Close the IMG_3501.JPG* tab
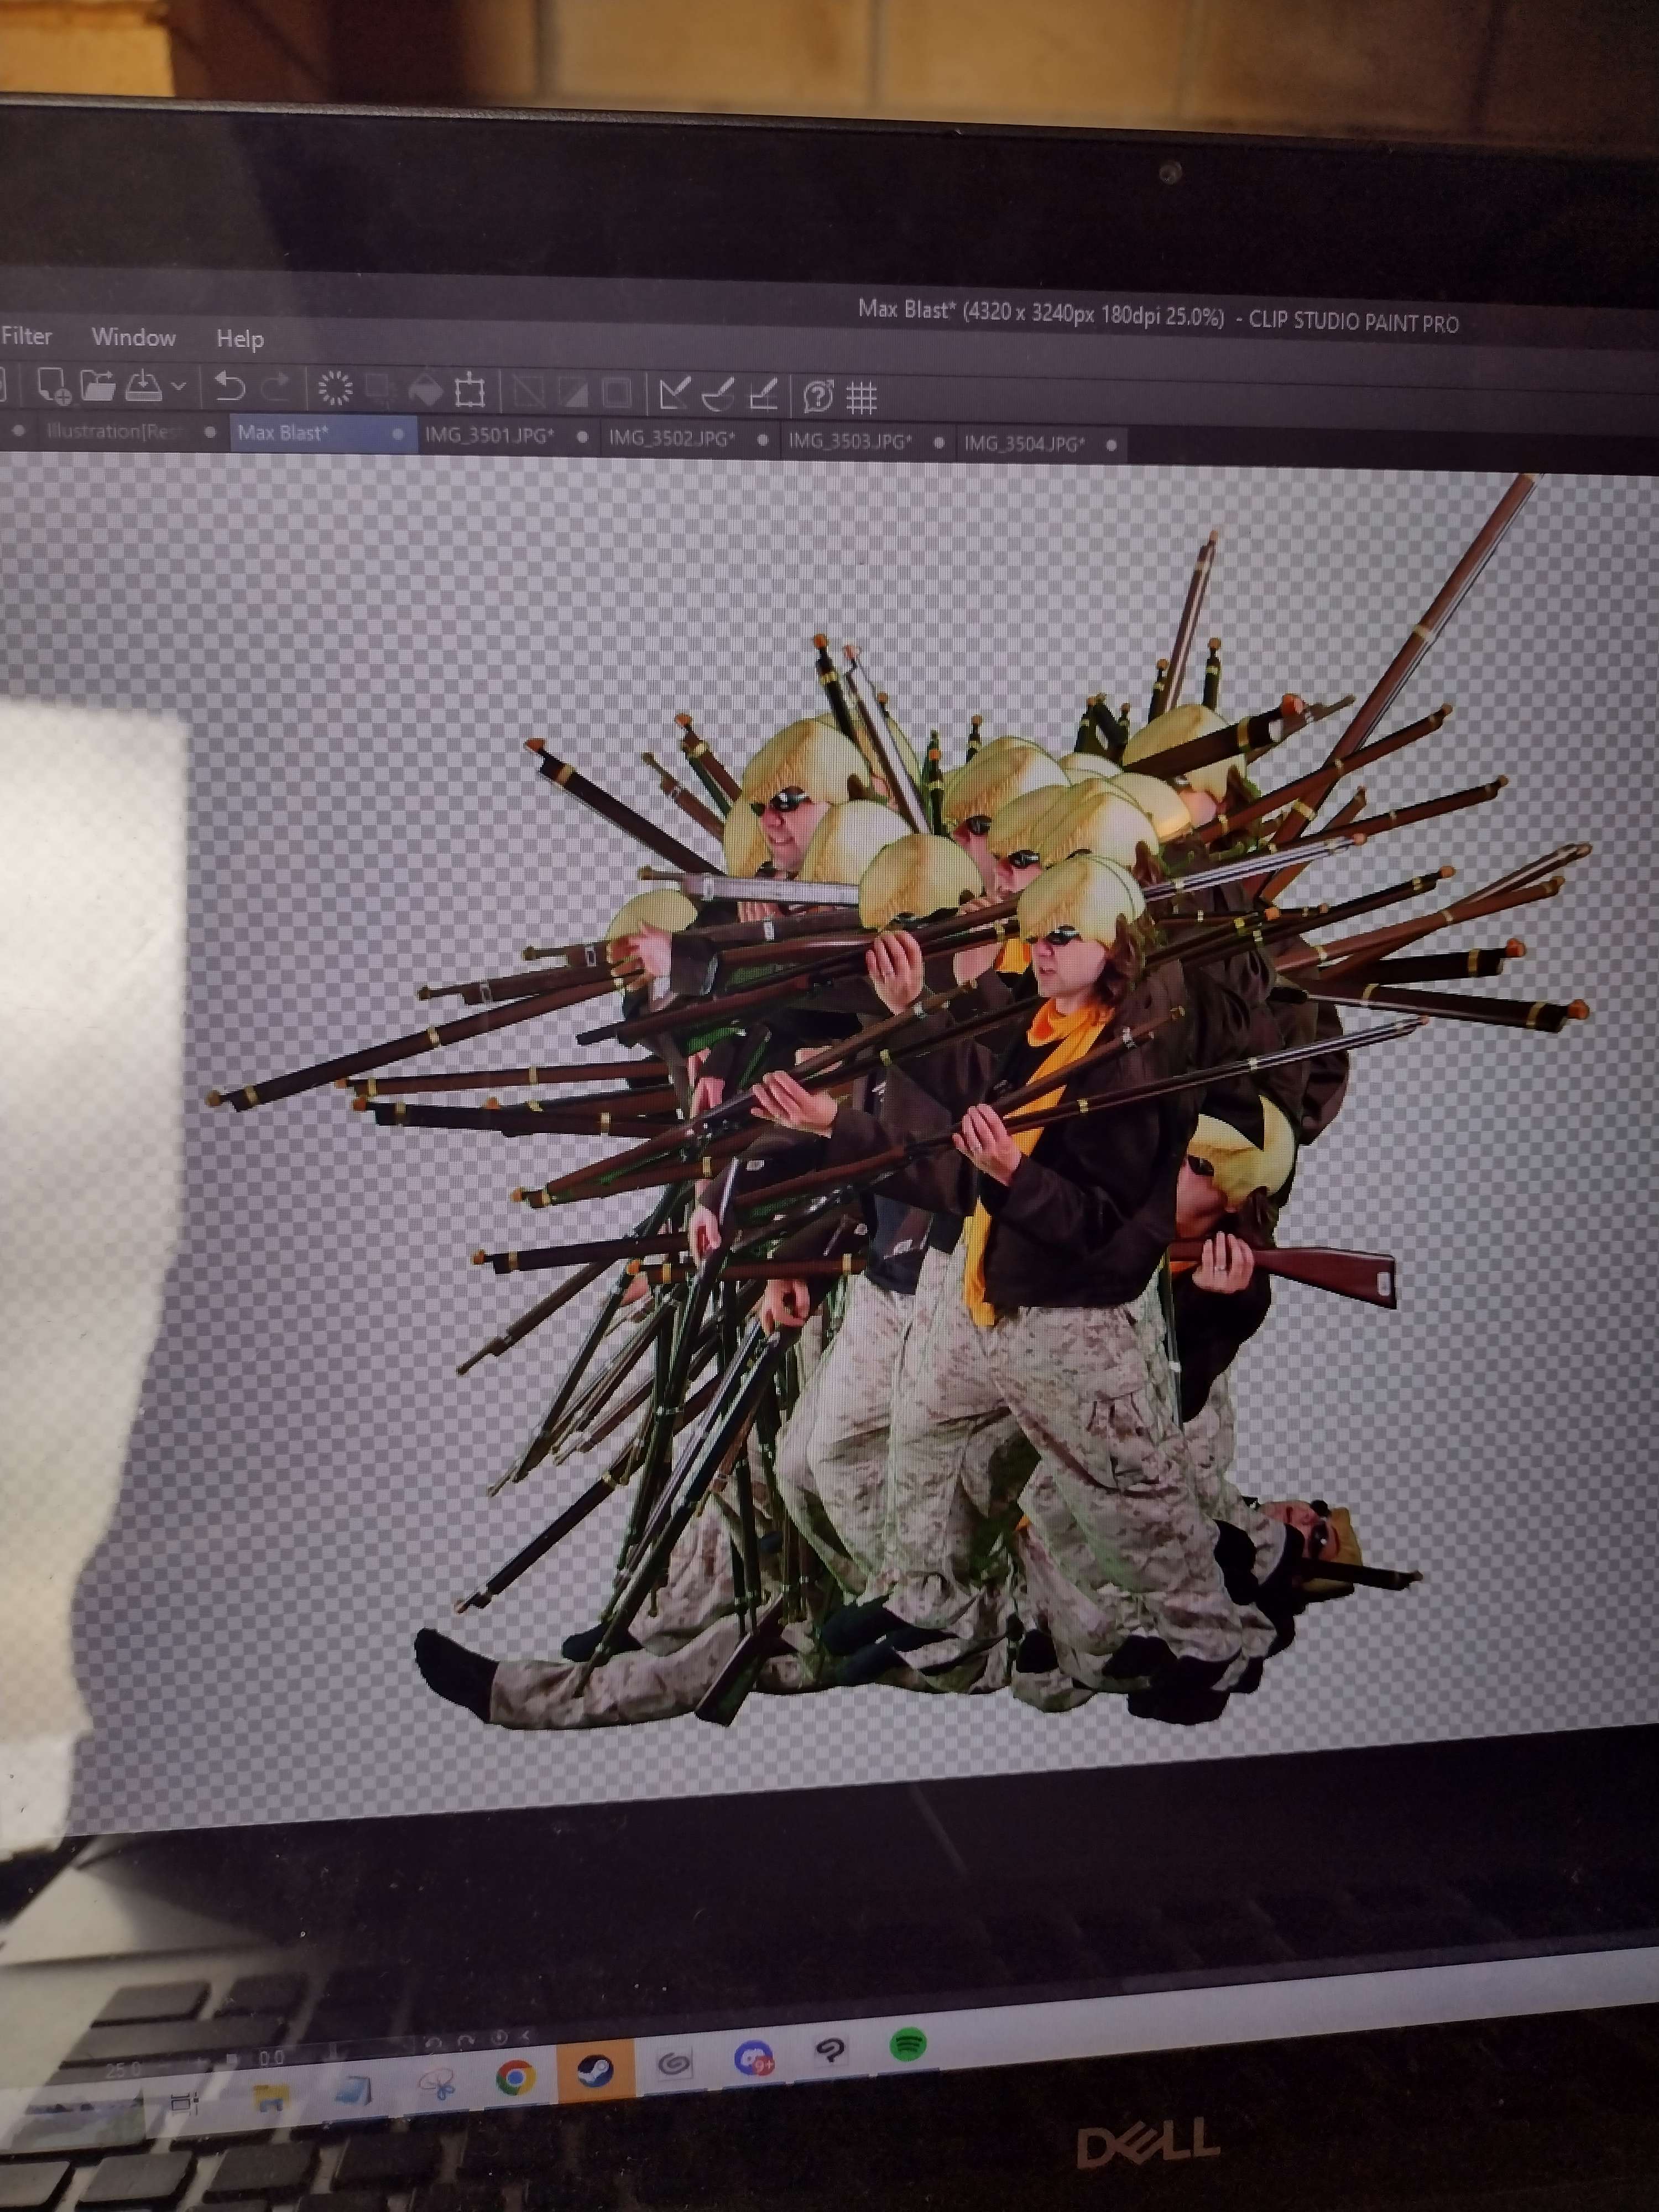This screenshot has width=1659, height=2212. (583, 437)
